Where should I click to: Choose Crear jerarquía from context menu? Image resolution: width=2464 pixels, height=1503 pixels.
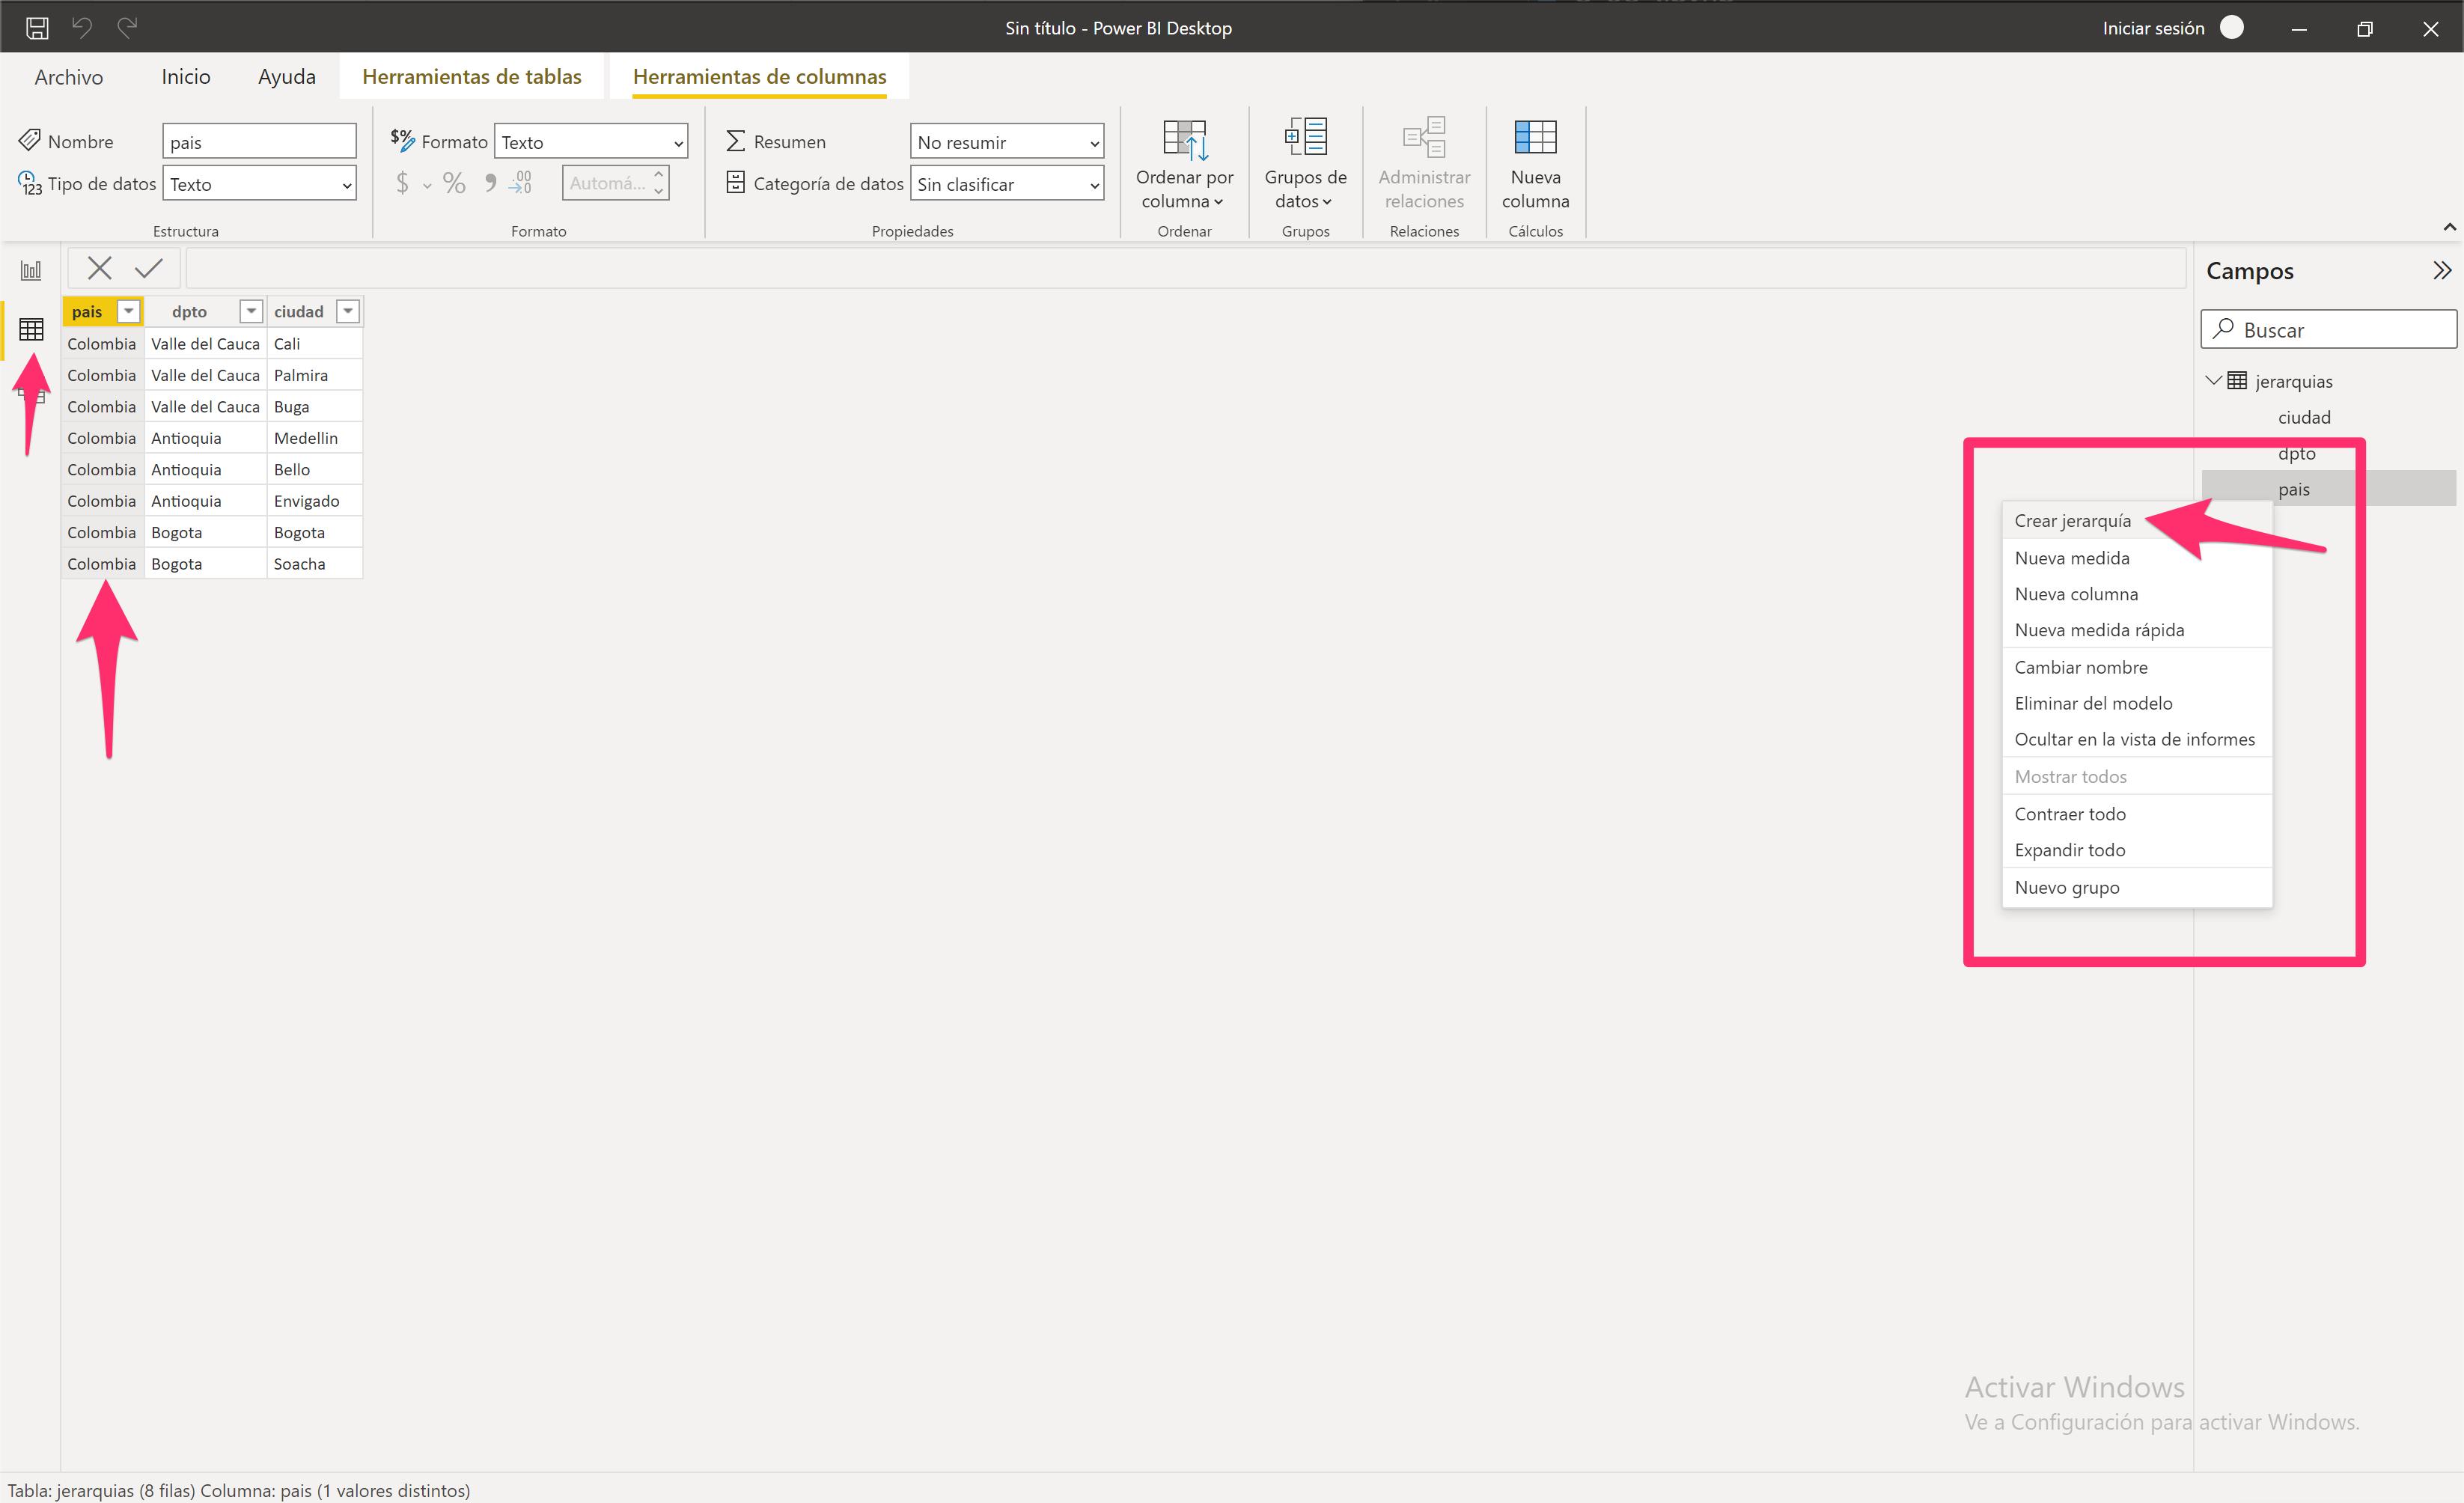[x=2137, y=521]
